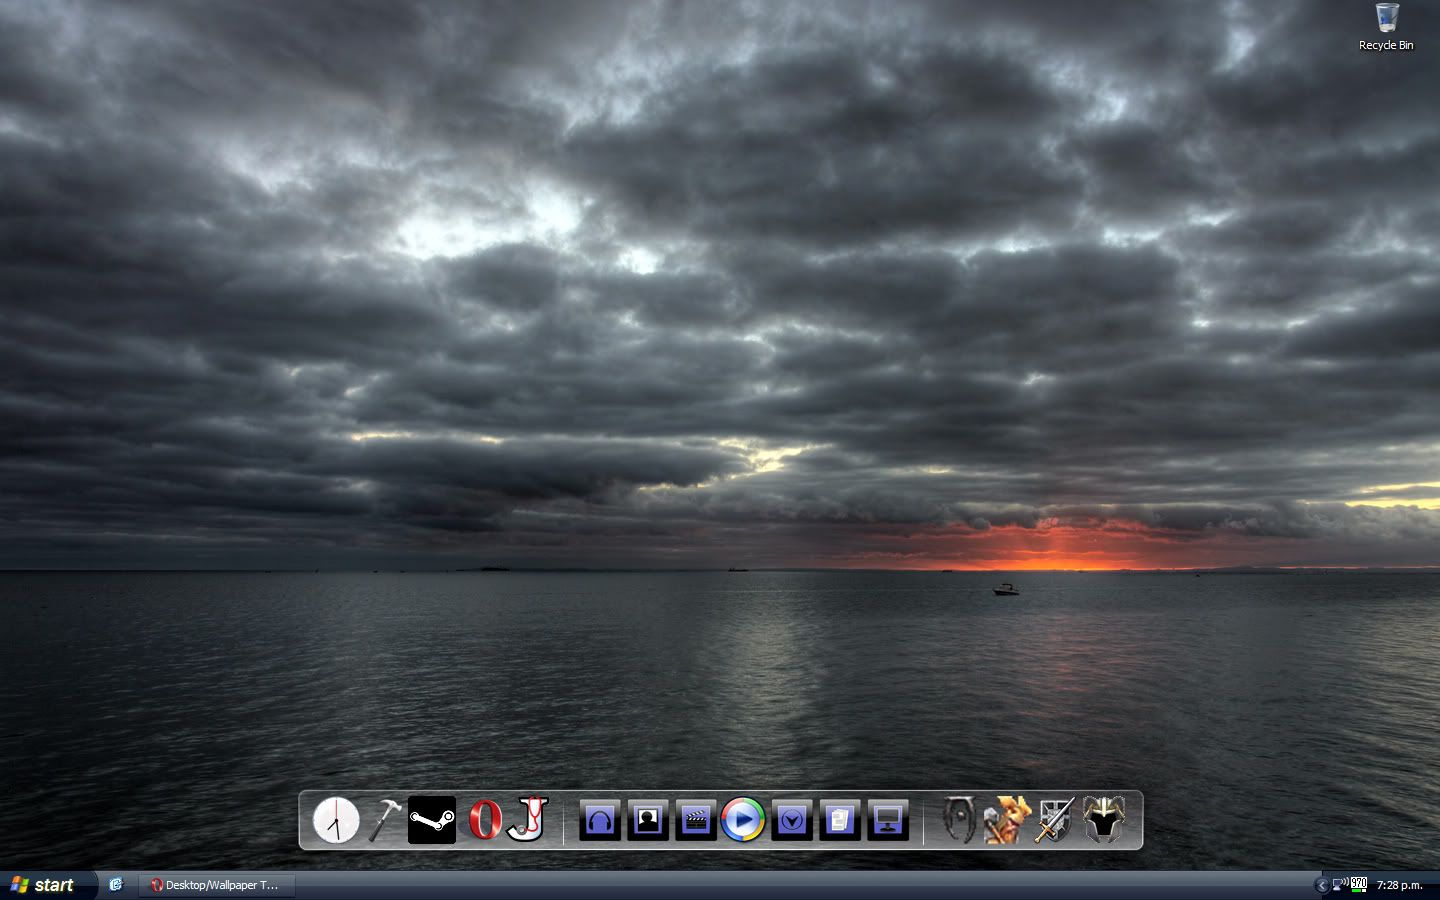Launch the horned helmet game icon
The width and height of the screenshot is (1440, 900).
coord(1104,820)
